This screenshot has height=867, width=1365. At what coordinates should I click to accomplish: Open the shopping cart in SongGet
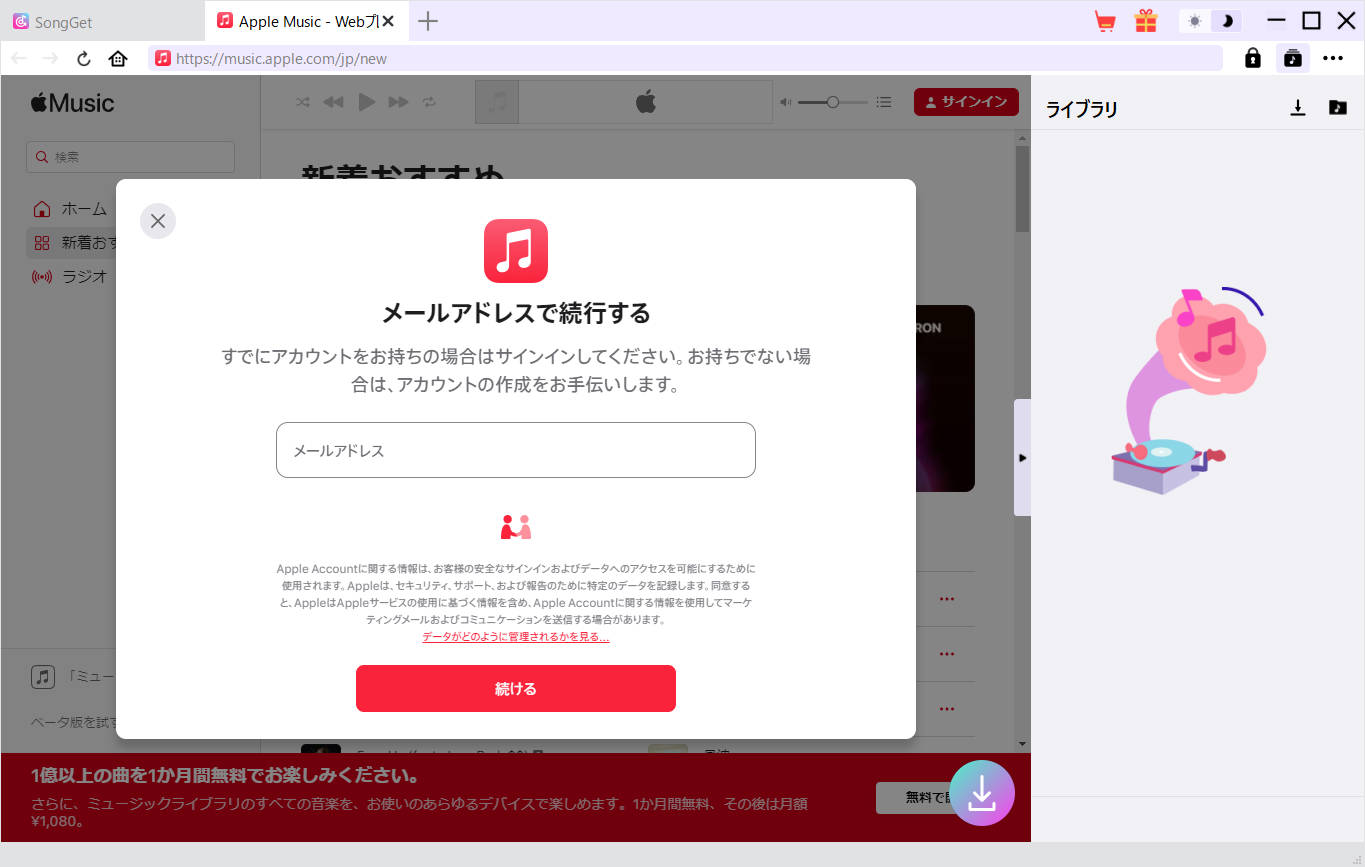1104,20
